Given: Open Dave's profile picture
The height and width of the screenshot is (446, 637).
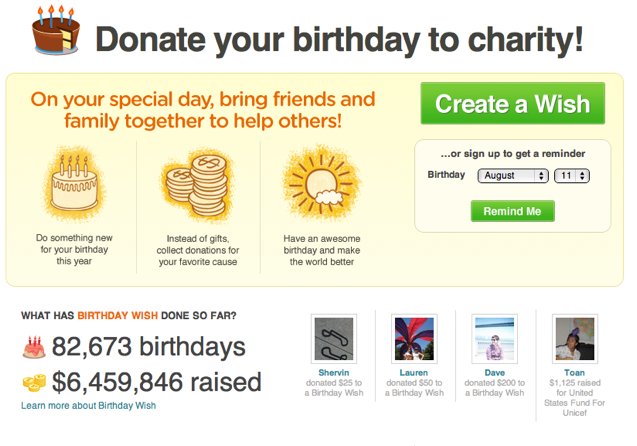Looking at the screenshot, I should tap(496, 339).
